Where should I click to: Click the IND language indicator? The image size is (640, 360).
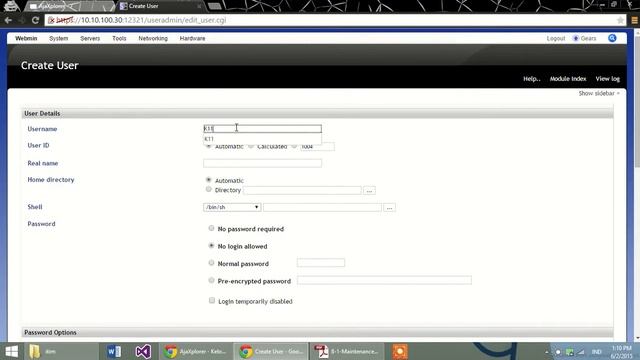tap(596, 351)
